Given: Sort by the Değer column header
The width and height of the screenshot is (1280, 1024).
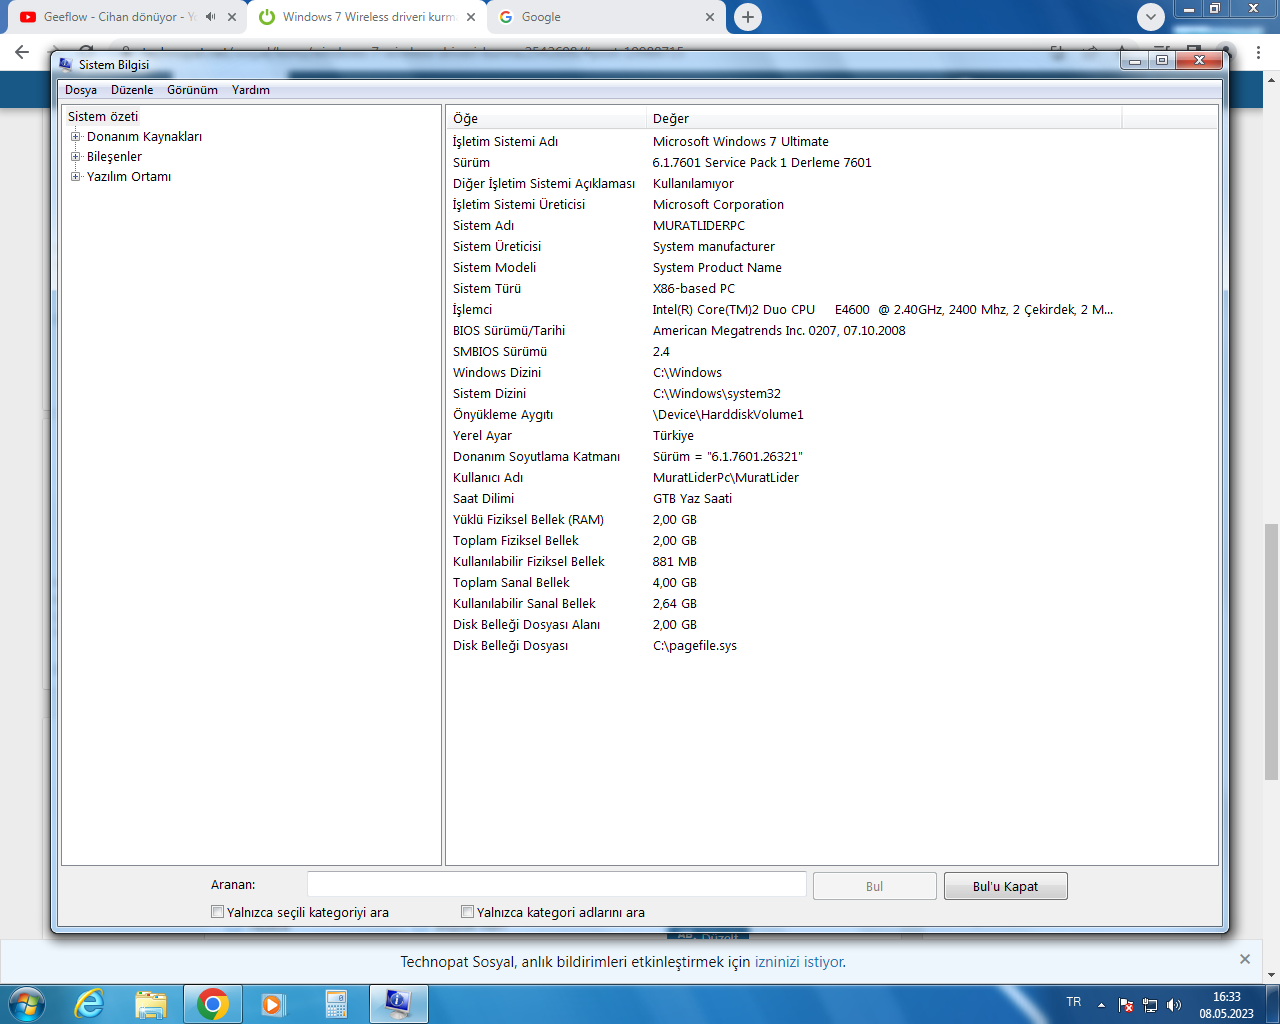Looking at the screenshot, I should pyautogui.click(x=884, y=118).
